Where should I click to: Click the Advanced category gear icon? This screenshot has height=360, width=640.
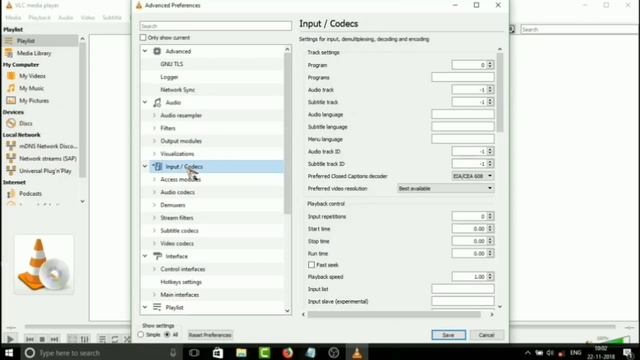pos(157,51)
